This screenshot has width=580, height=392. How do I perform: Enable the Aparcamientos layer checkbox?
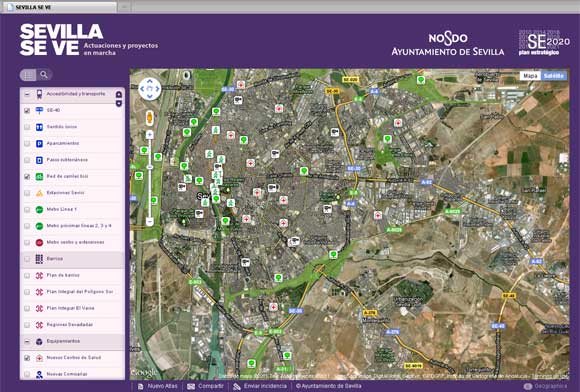(27, 143)
